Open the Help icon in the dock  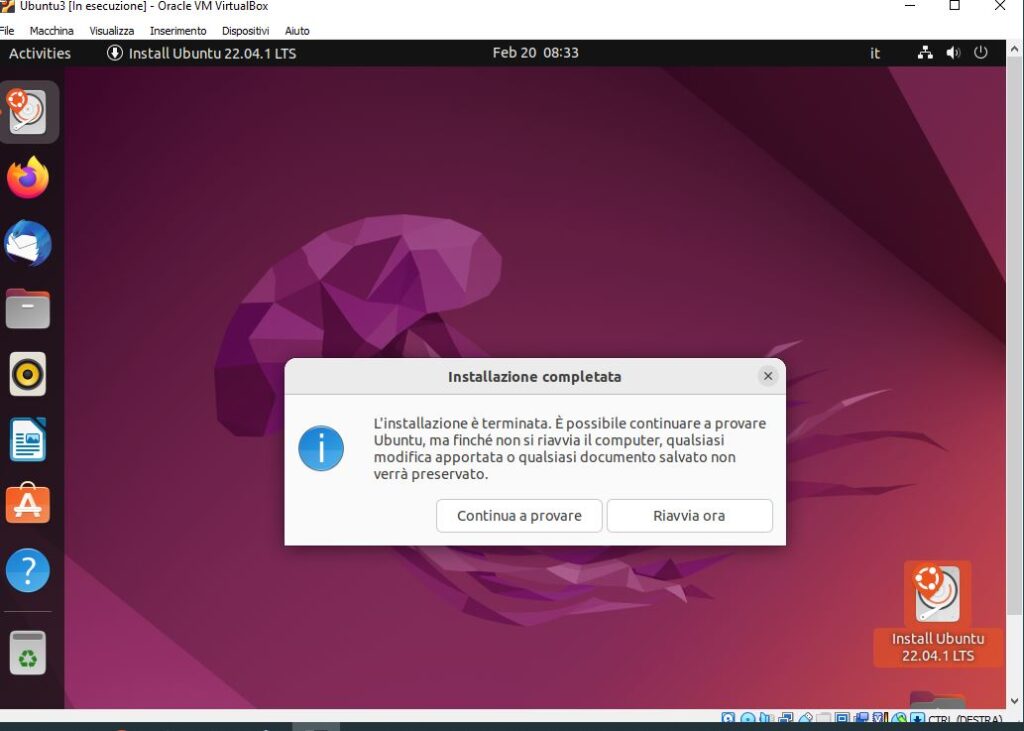(x=27, y=570)
